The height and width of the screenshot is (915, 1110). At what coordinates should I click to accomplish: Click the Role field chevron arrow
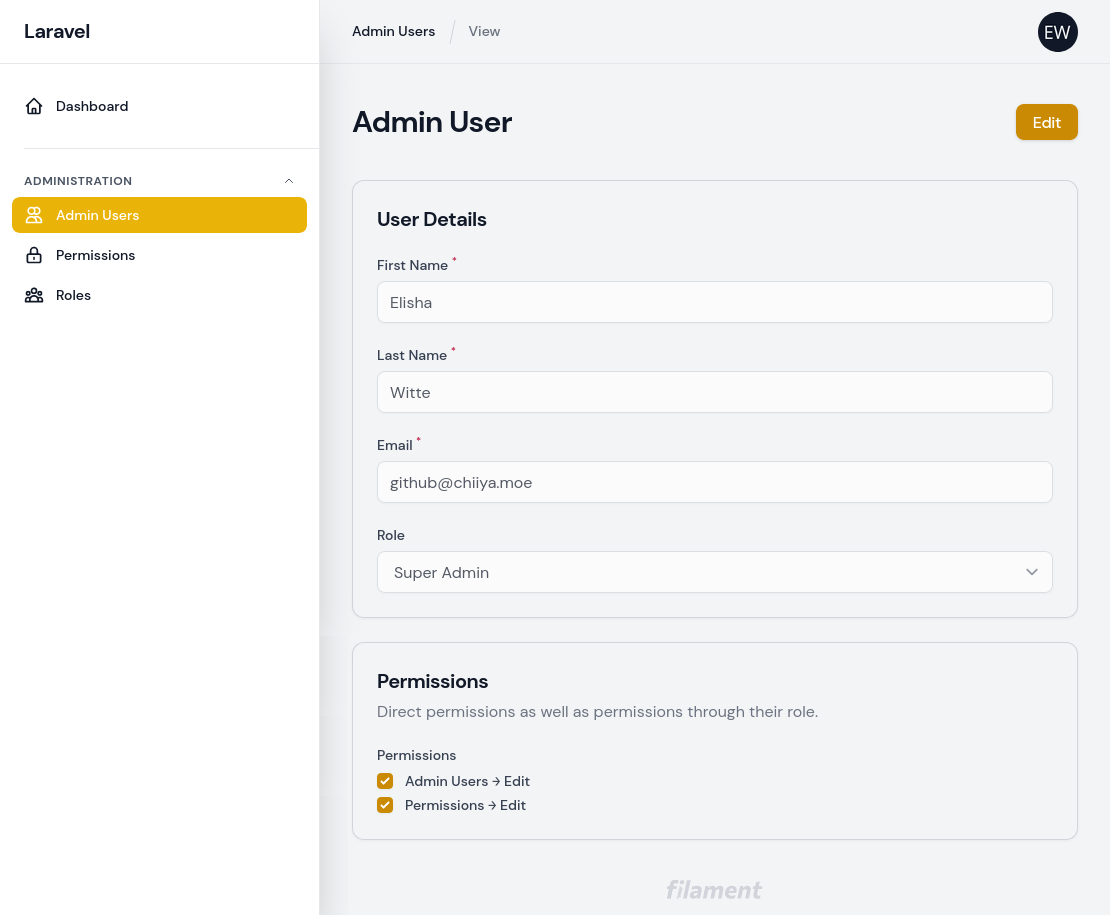point(1031,572)
